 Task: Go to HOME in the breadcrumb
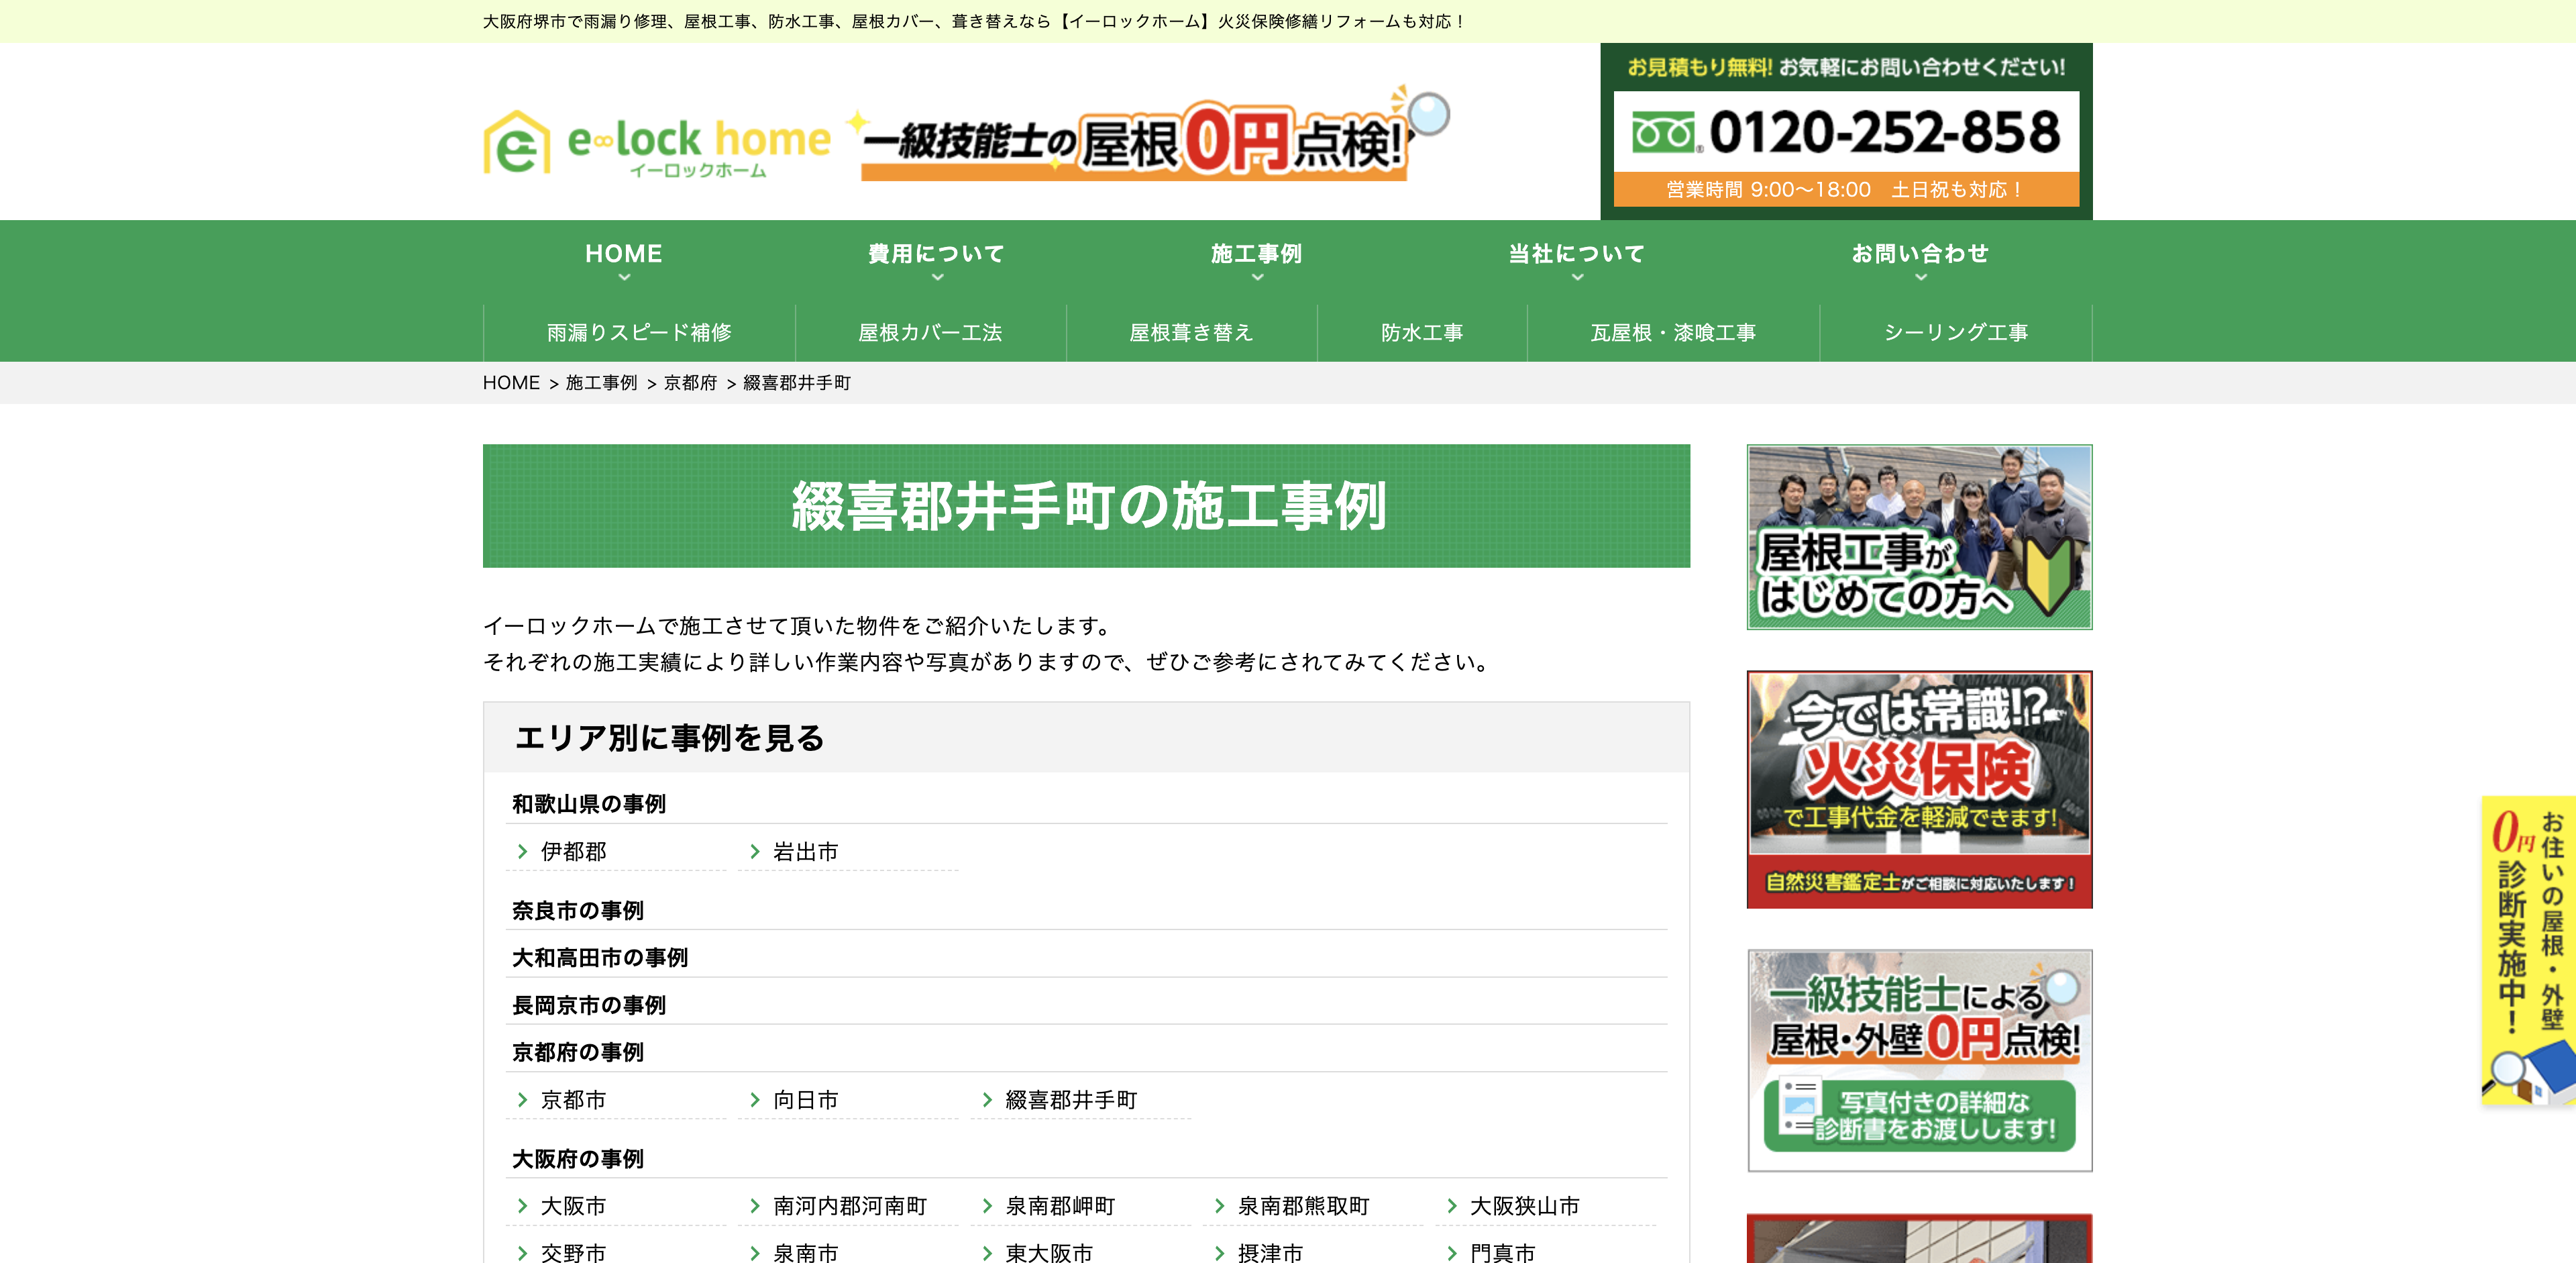(x=511, y=383)
